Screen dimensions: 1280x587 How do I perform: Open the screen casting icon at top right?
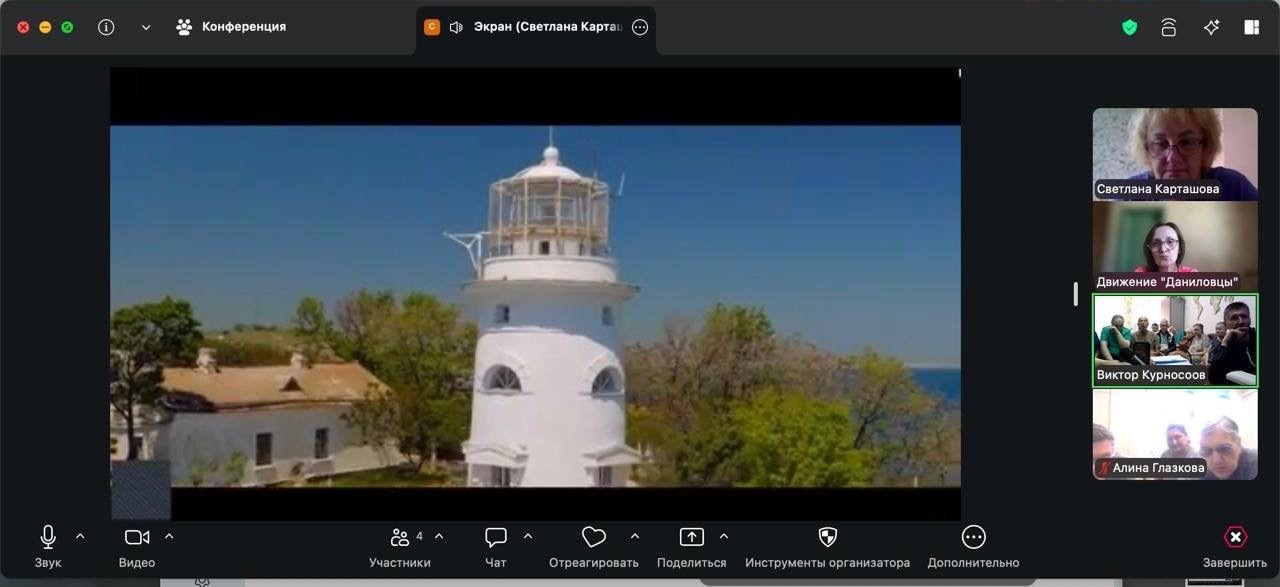point(1169,27)
